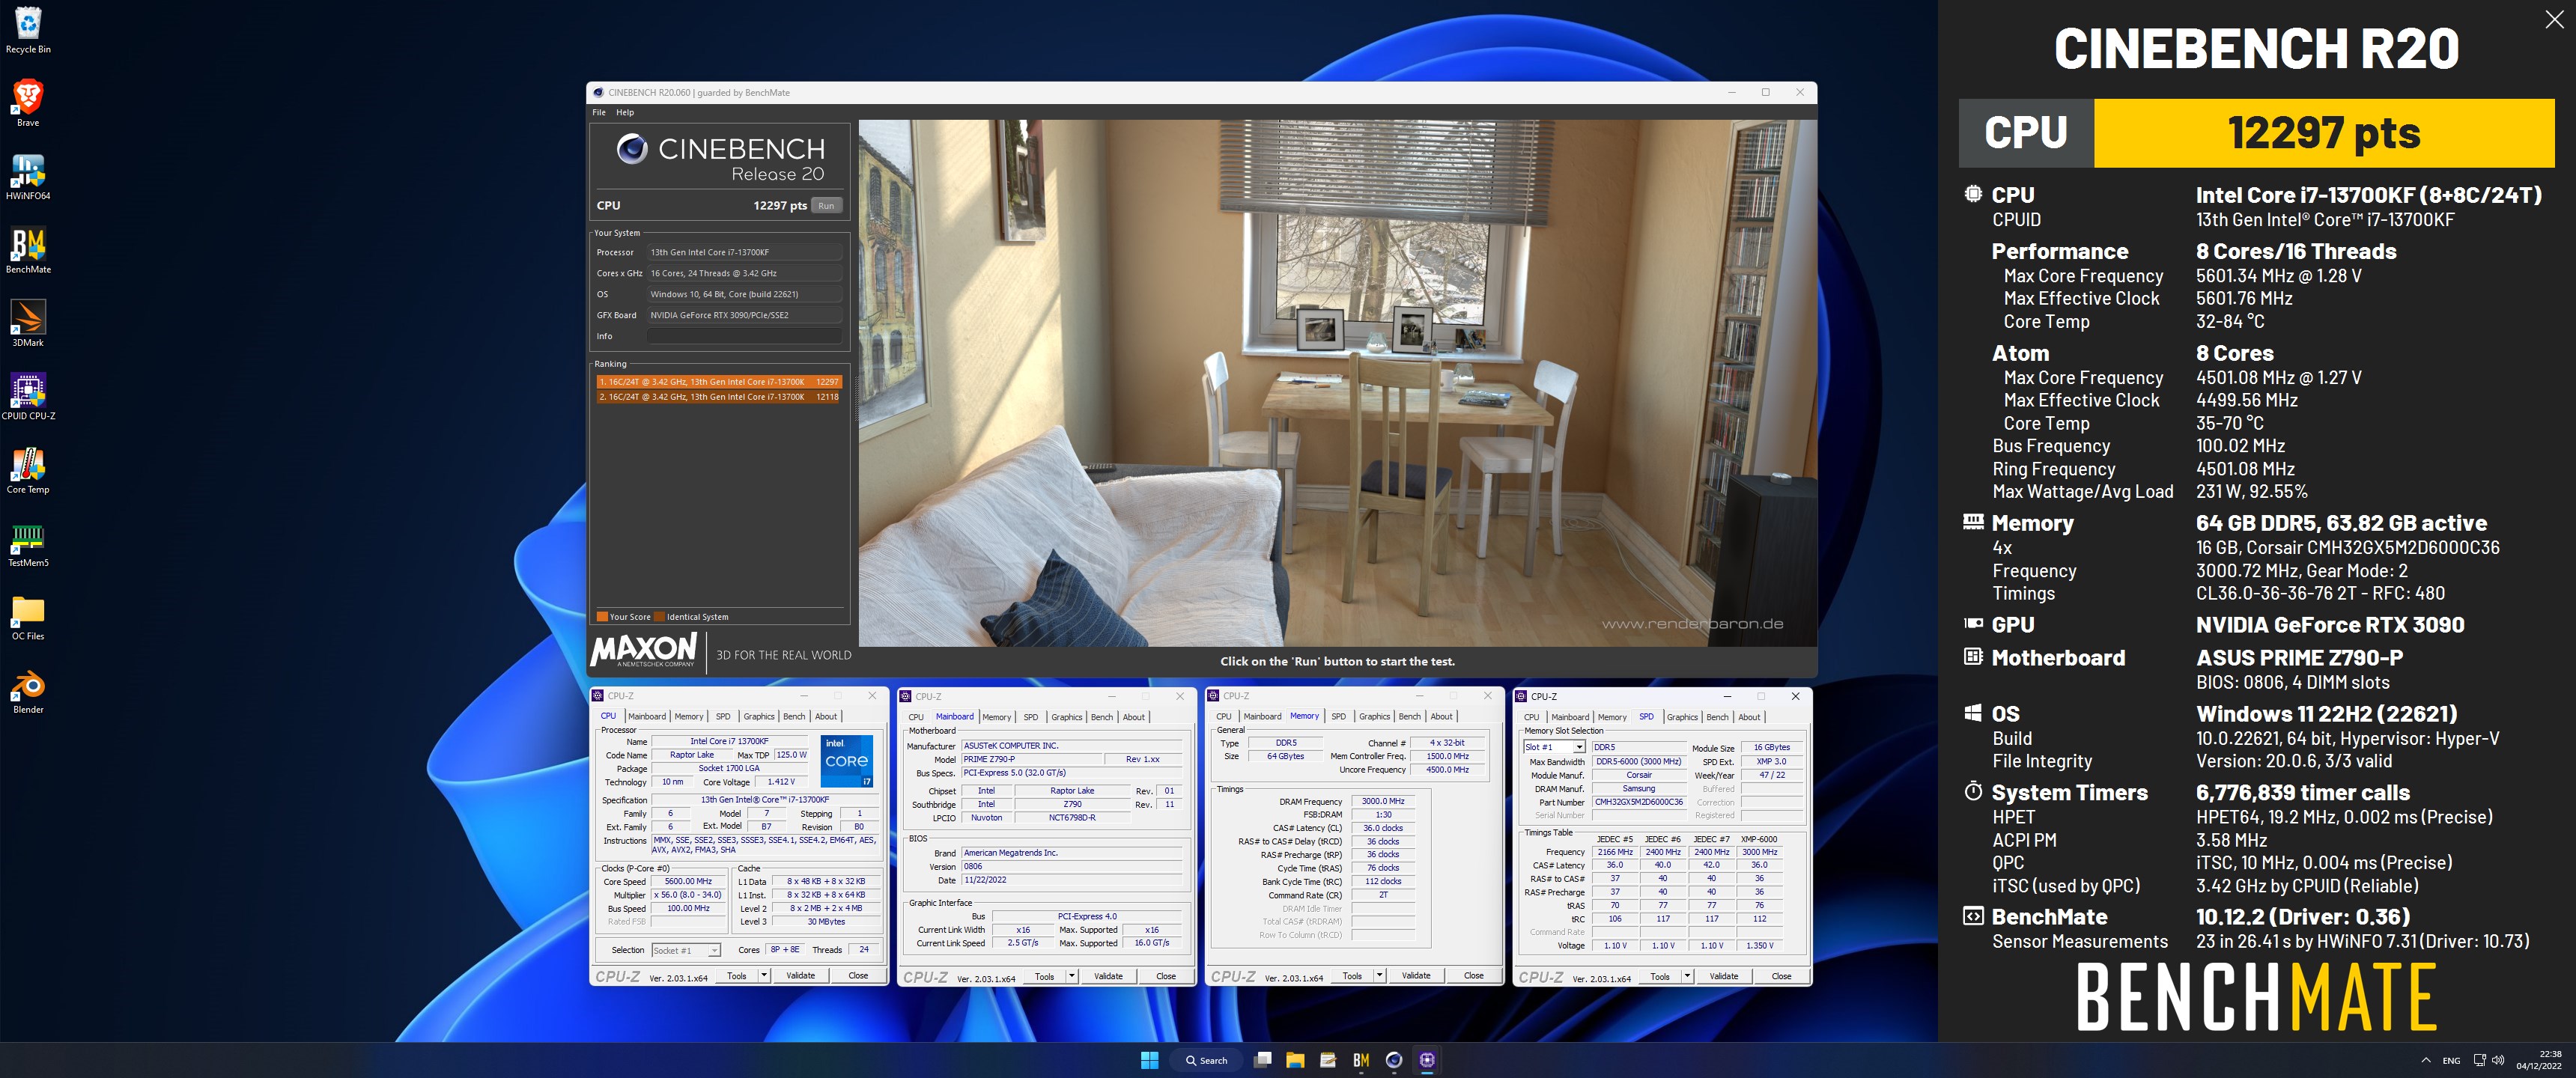Click the rendered room image in Cinebench

[1337, 384]
